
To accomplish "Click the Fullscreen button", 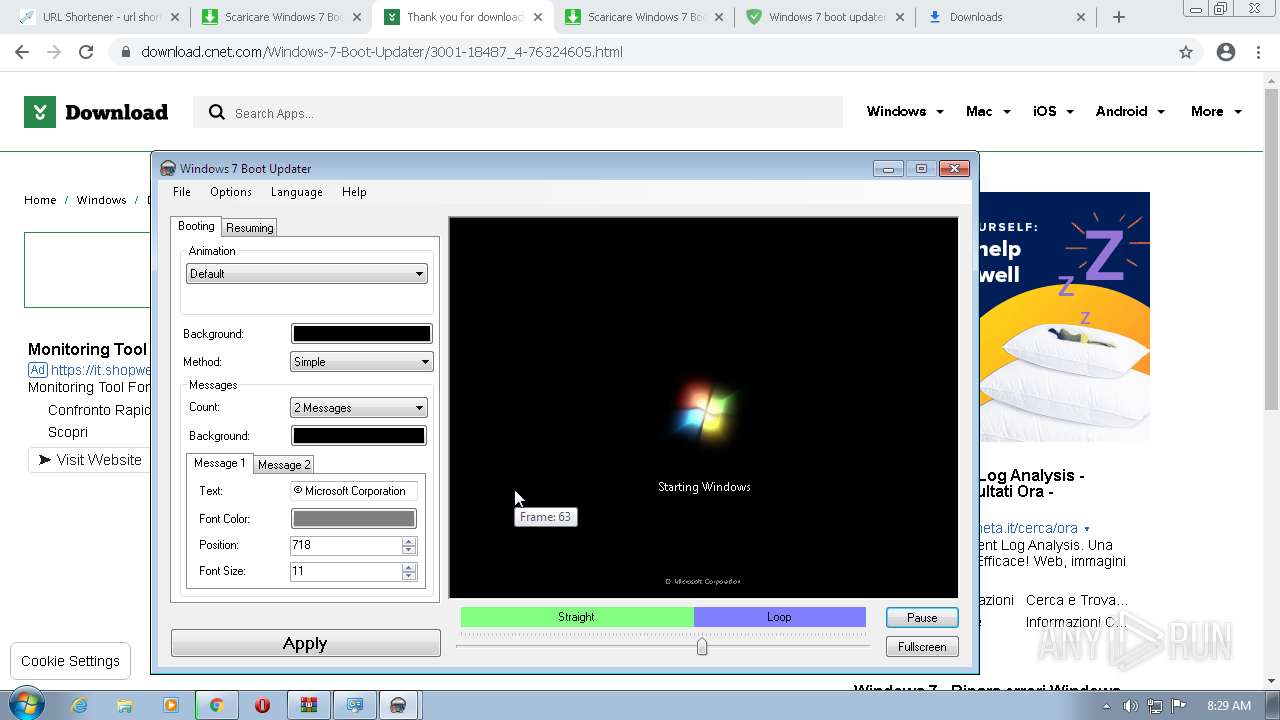I will tap(922, 647).
